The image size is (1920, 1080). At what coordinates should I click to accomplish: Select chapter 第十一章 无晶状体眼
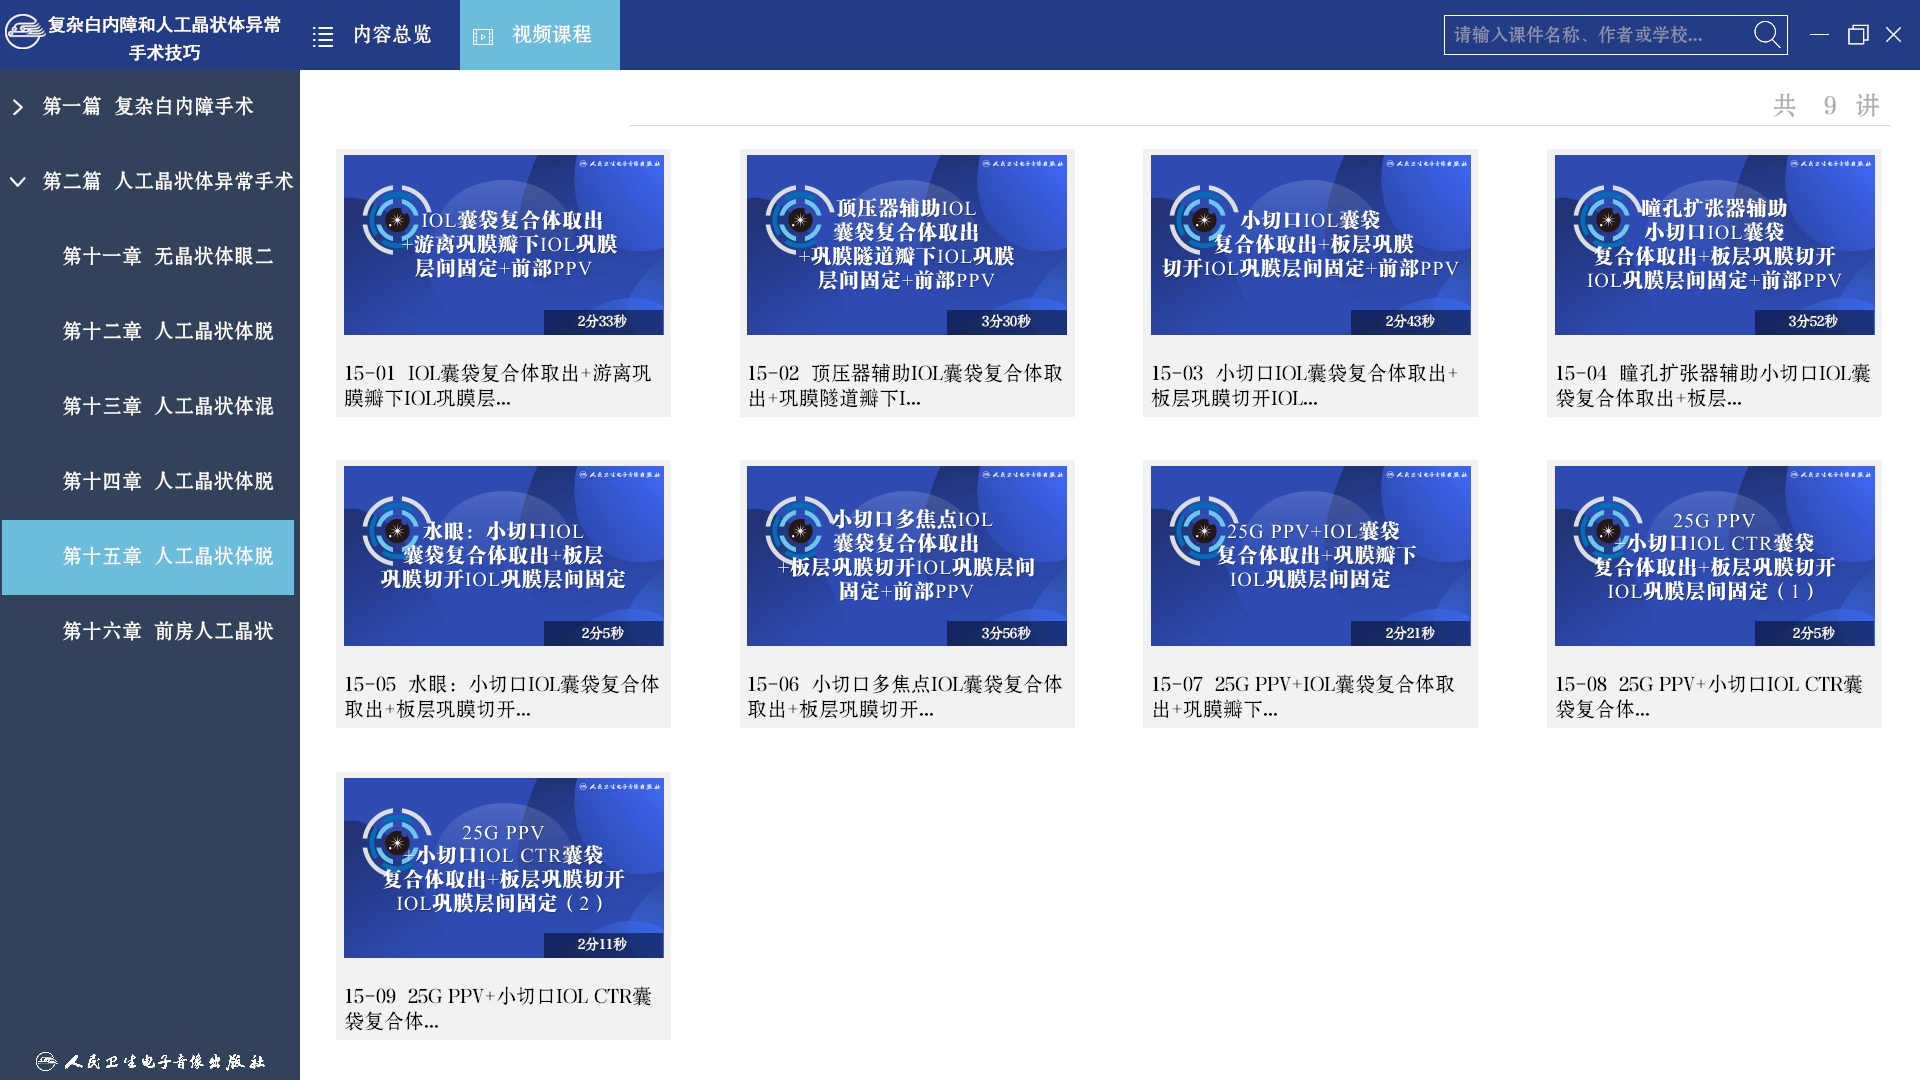[167, 256]
